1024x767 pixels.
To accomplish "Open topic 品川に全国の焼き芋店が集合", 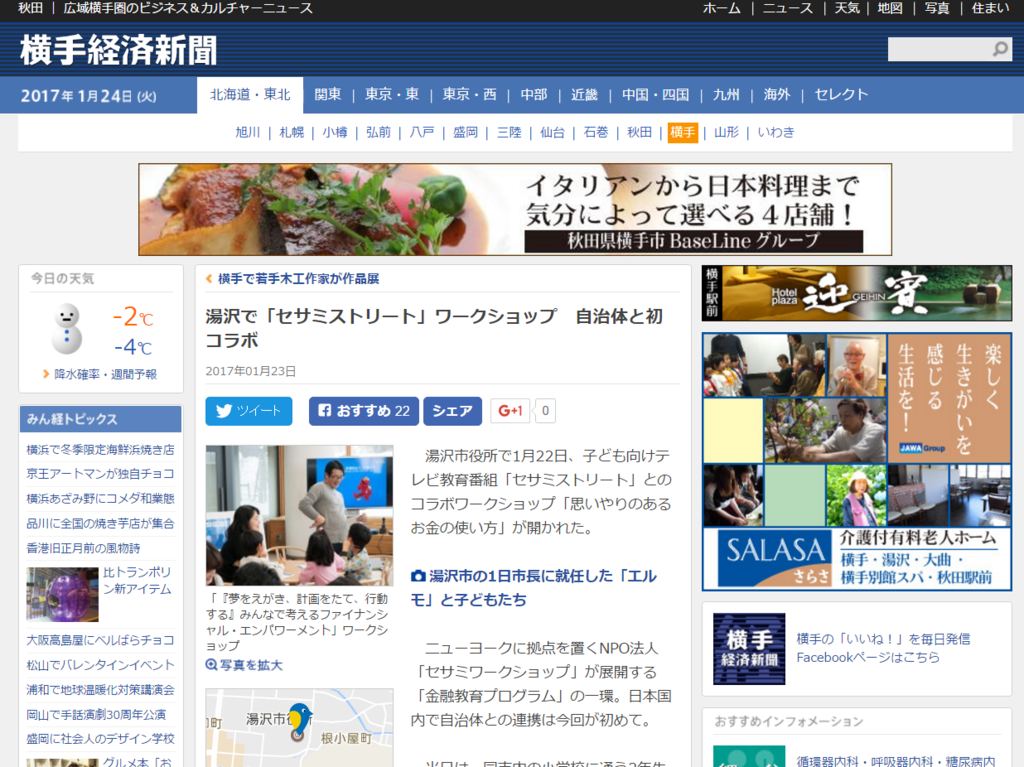I will [101, 523].
